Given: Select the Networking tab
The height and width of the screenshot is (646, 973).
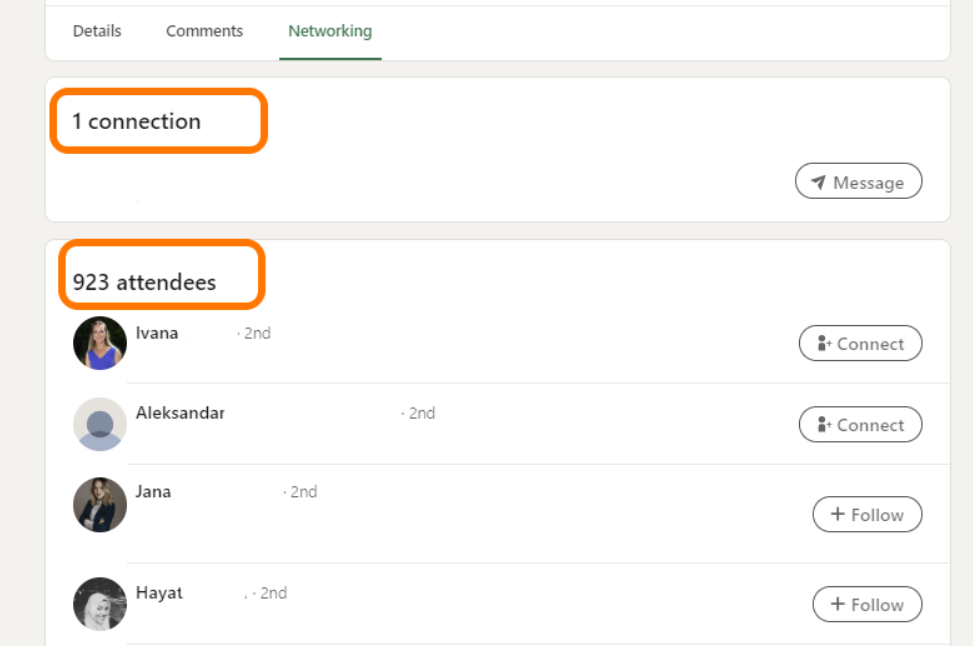Looking at the screenshot, I should (x=330, y=31).
